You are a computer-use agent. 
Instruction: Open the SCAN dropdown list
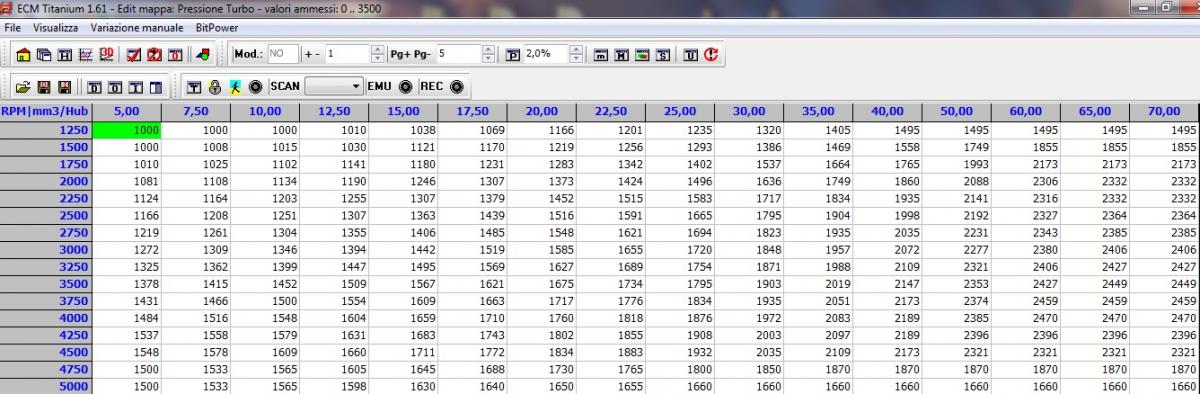334,87
